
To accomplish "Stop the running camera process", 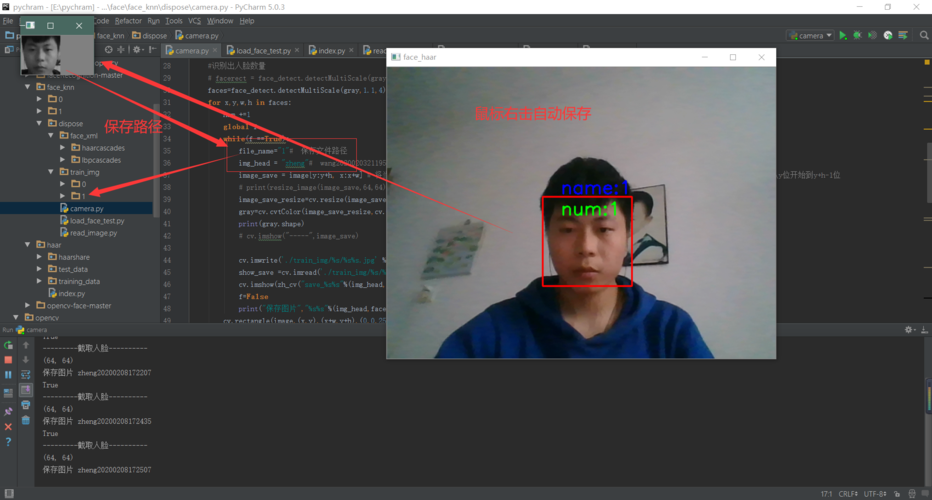I will pos(8,360).
